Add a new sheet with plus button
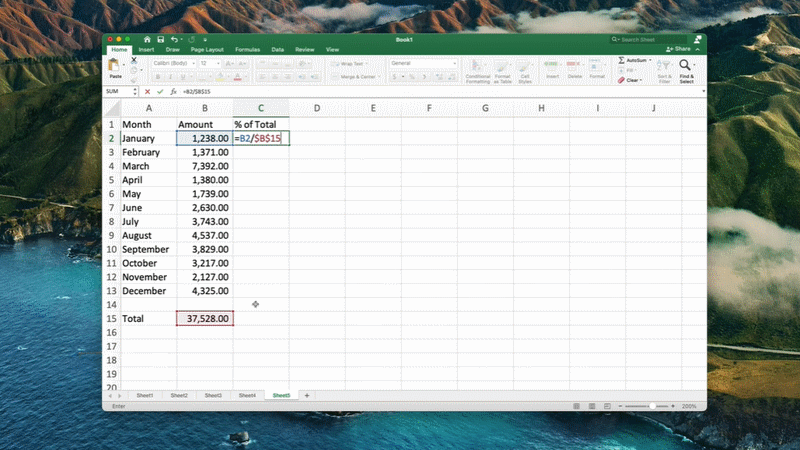 pos(307,395)
